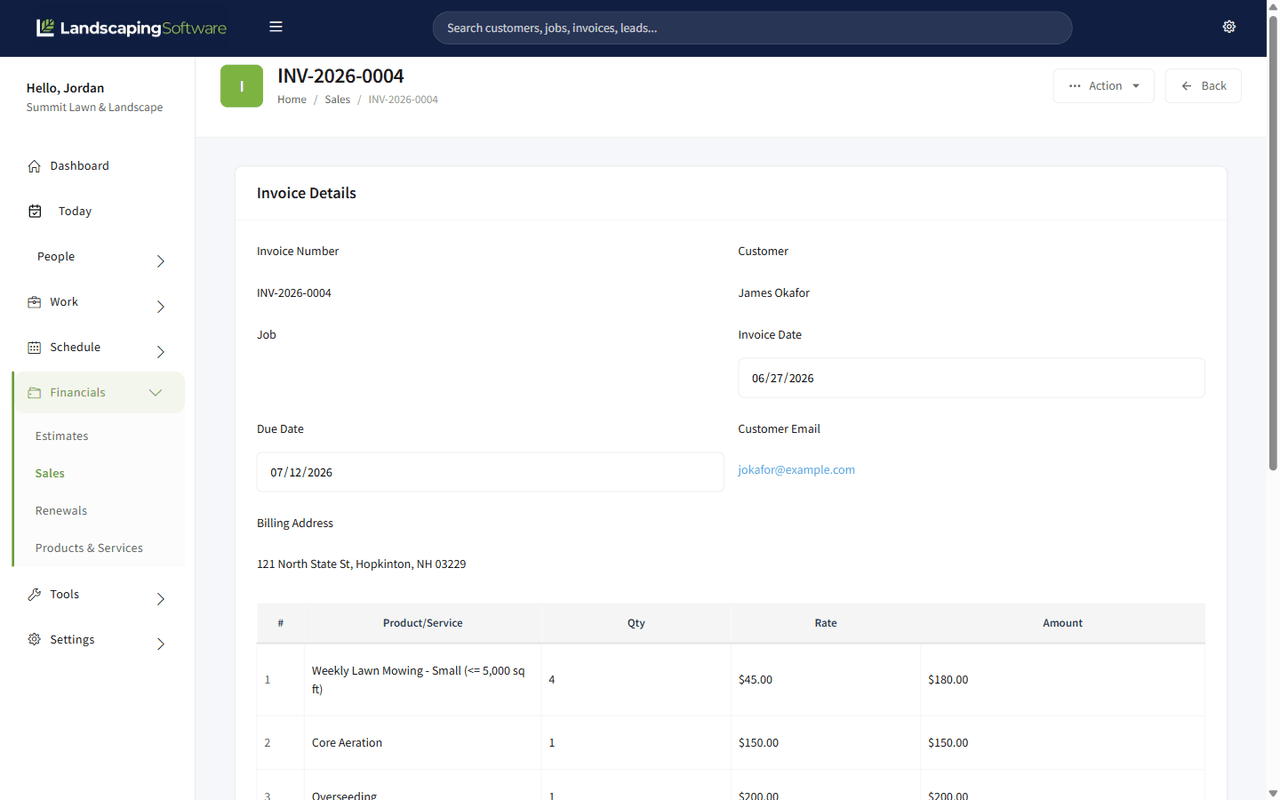Open the settings gear in top bar
This screenshot has width=1280, height=800.
(1229, 27)
